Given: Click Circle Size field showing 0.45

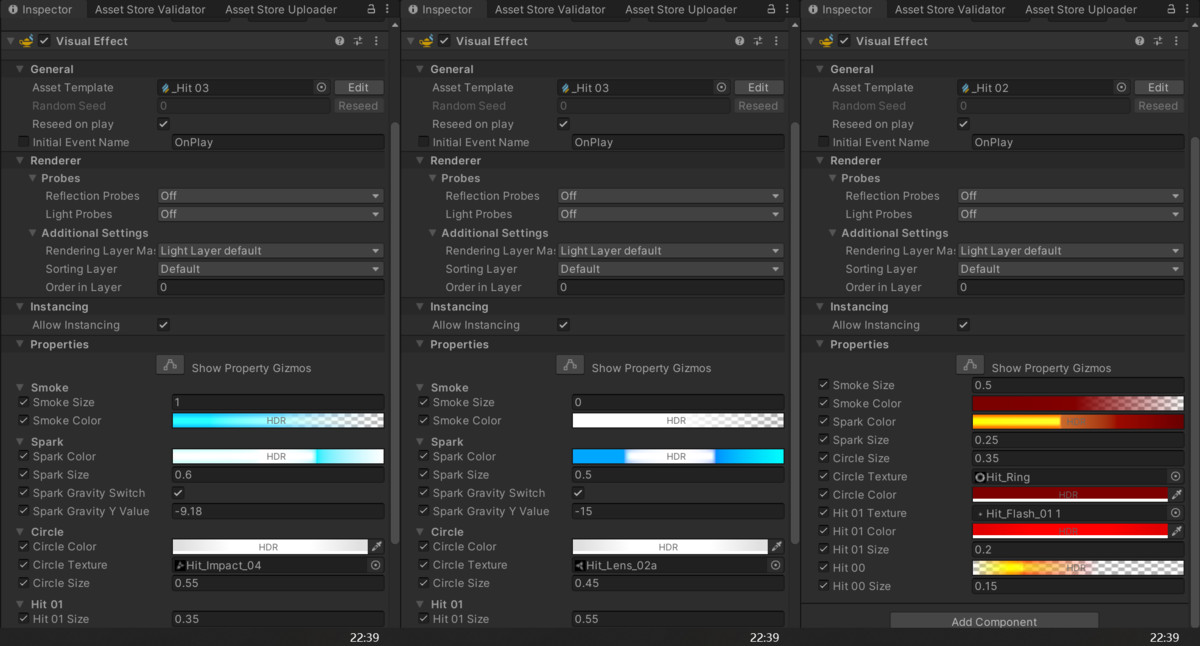Looking at the screenshot, I should [x=678, y=583].
